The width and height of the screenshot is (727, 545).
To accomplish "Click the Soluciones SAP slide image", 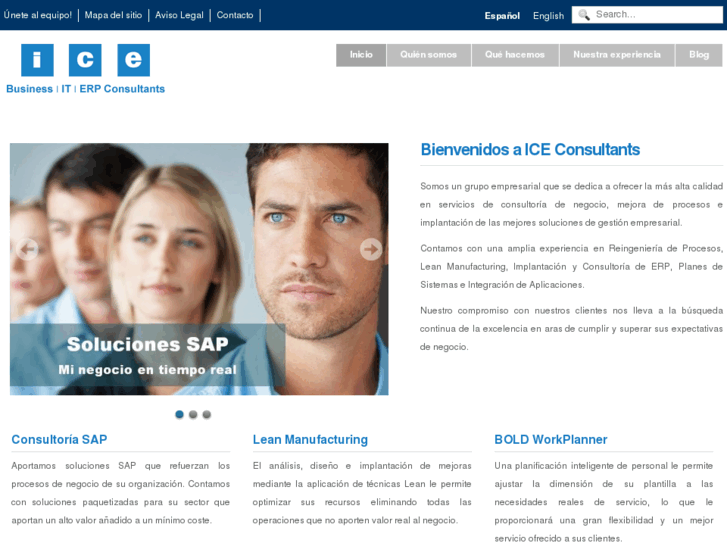I will 199,269.
